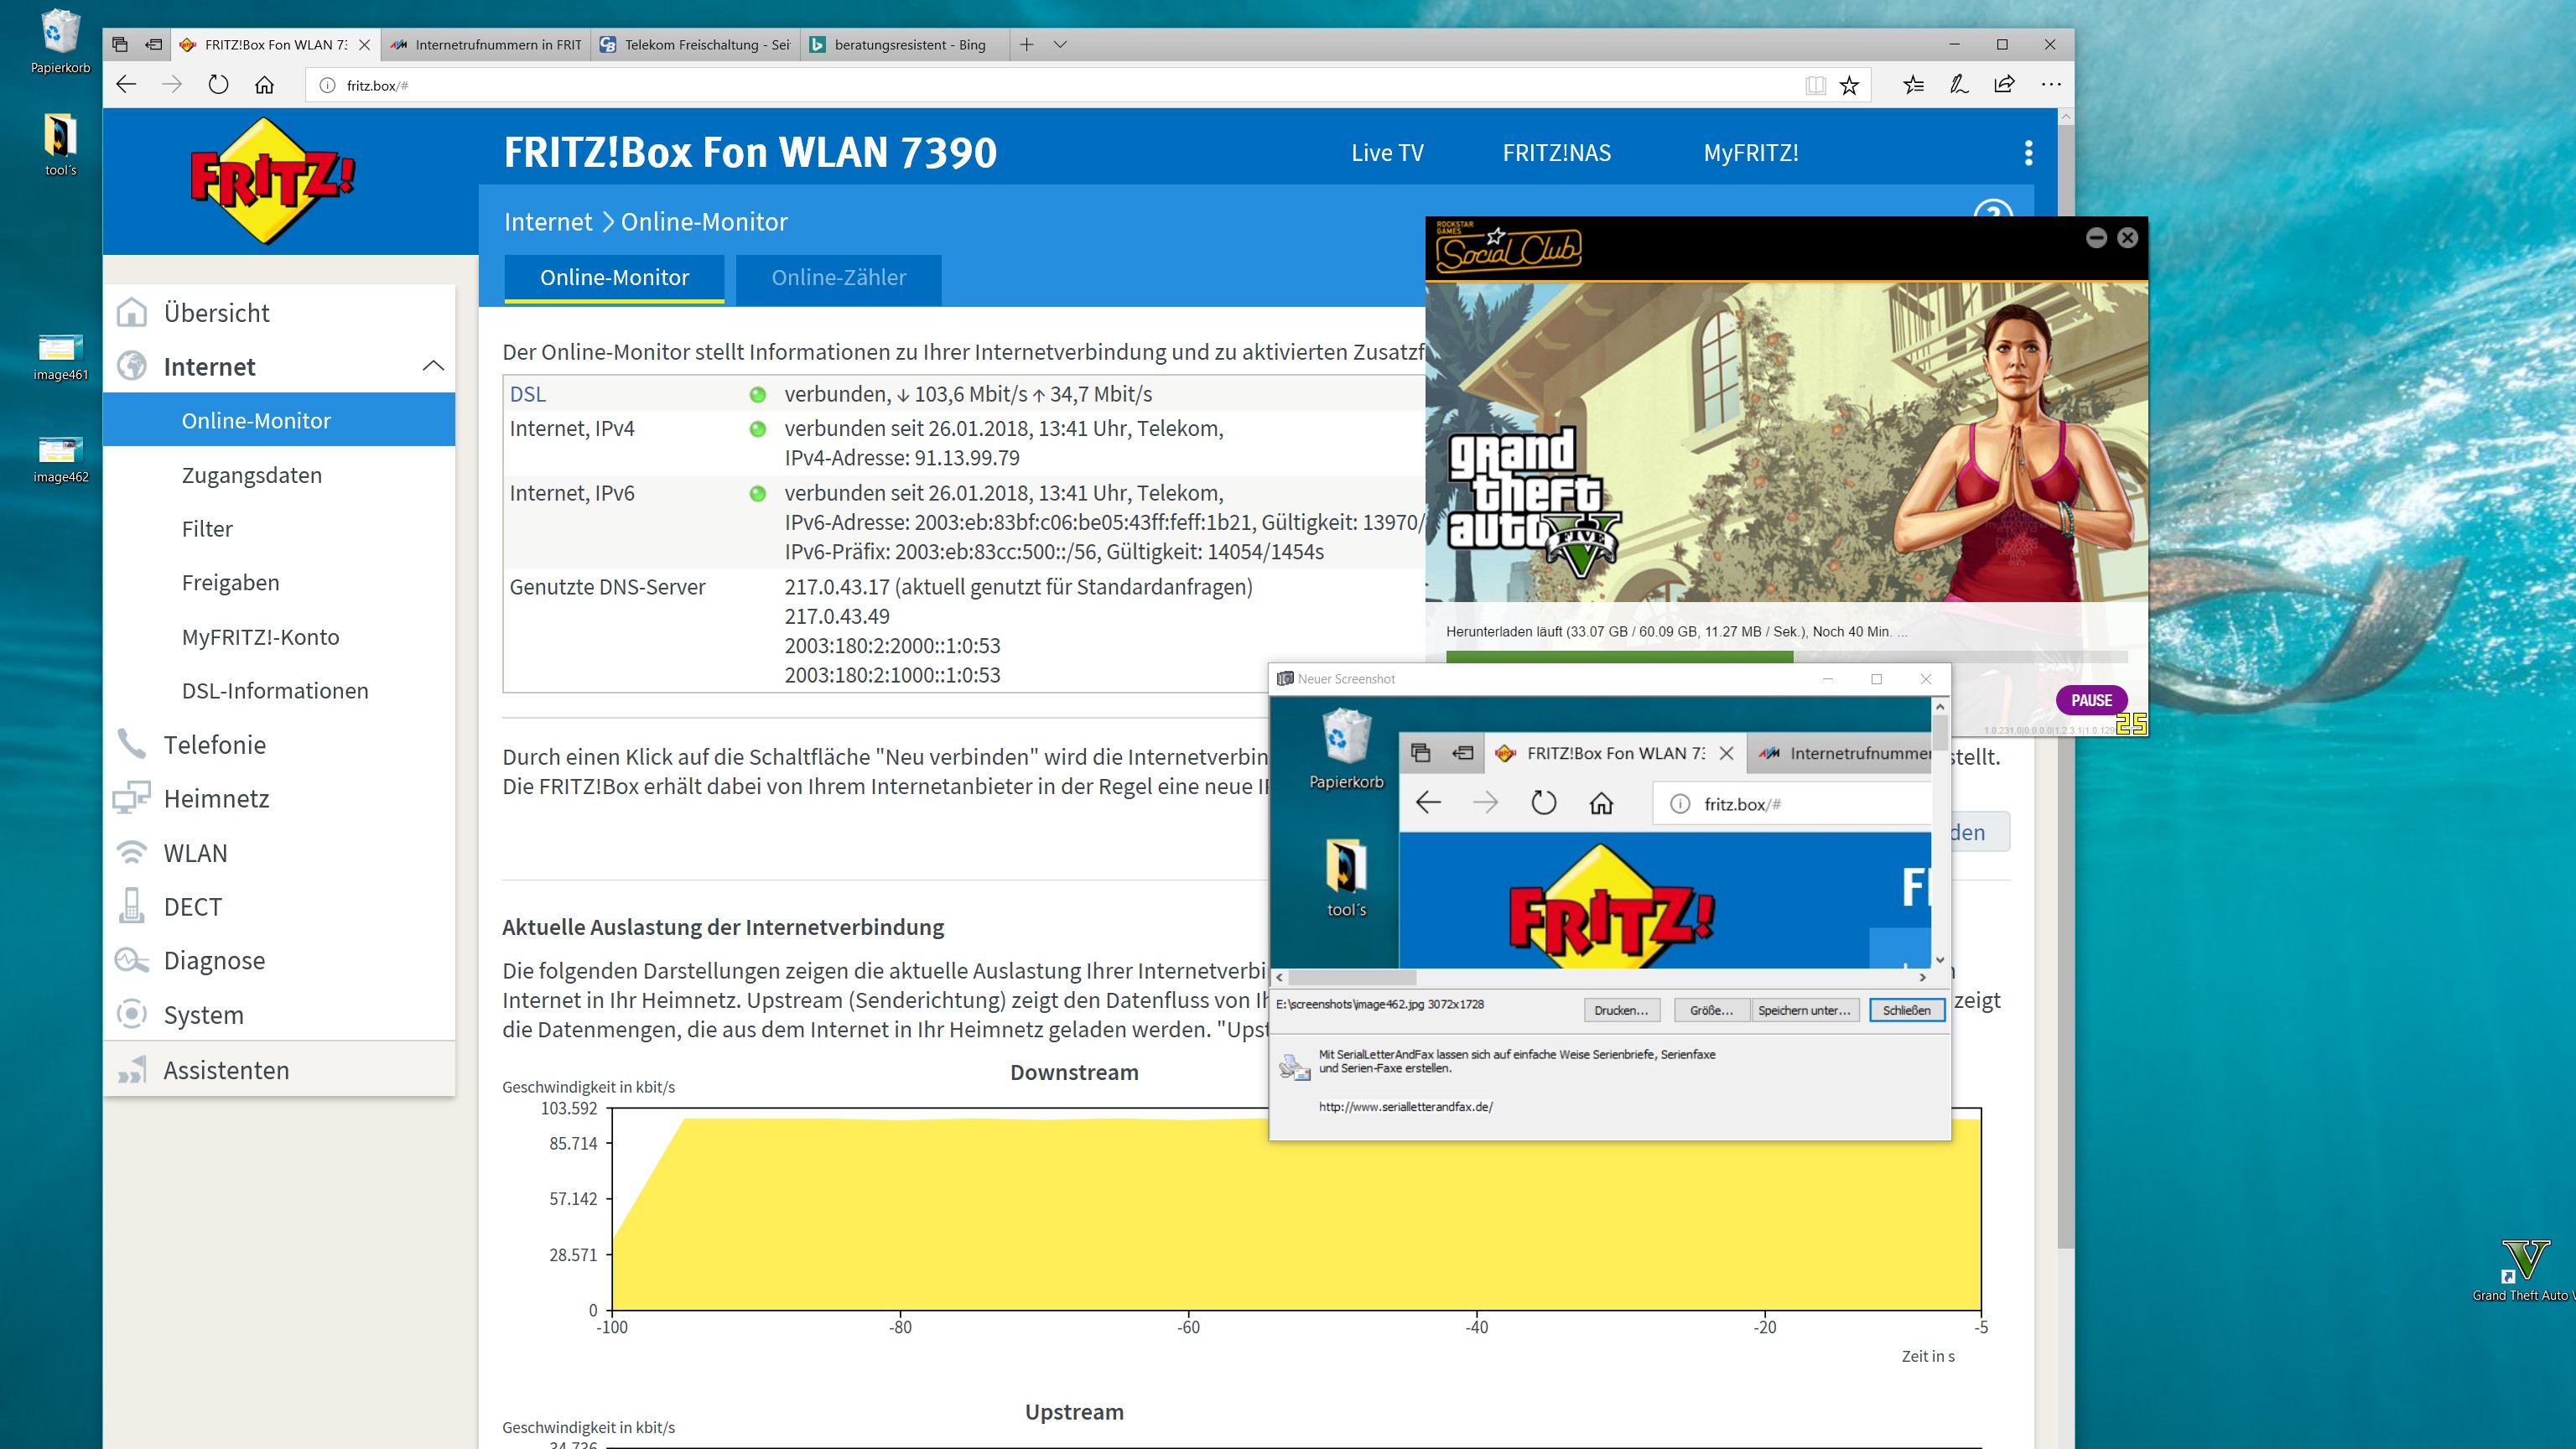Open the three-dot menu in FRITZ!Box header
The image size is (2576, 1449).
point(2028,153)
